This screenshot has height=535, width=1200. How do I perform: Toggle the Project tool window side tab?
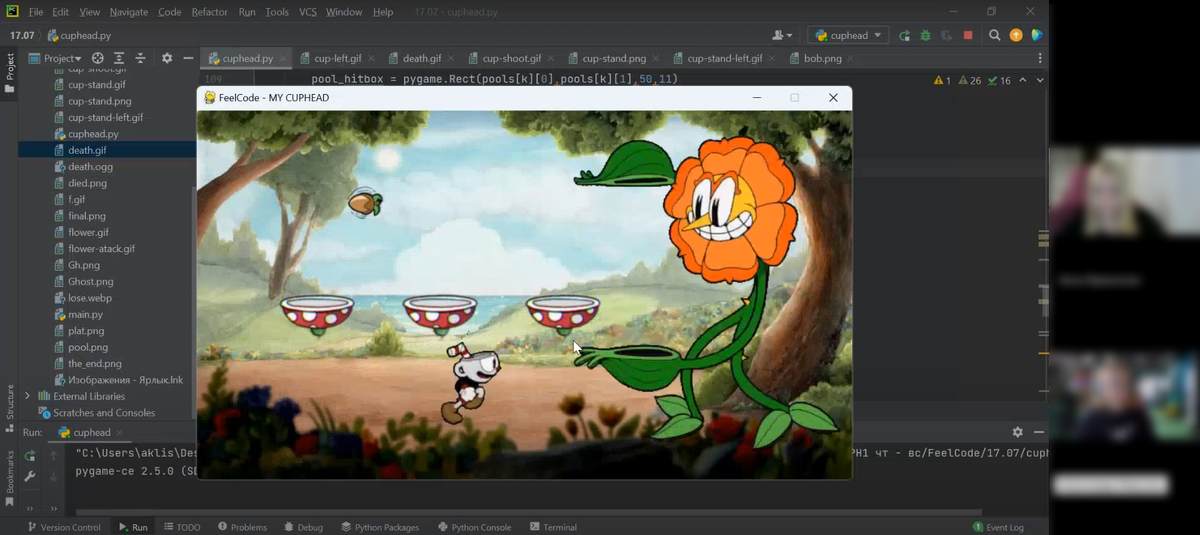point(9,72)
